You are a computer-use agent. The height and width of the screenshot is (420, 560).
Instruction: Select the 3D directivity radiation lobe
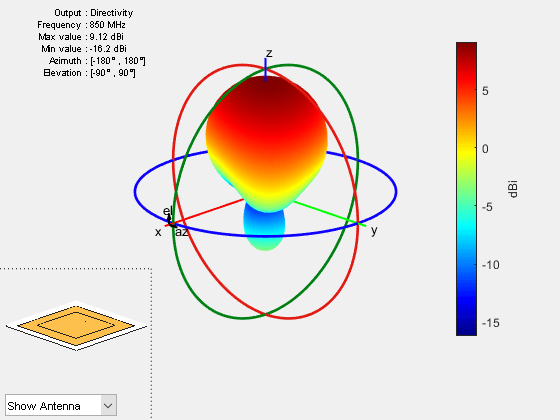tap(266, 143)
